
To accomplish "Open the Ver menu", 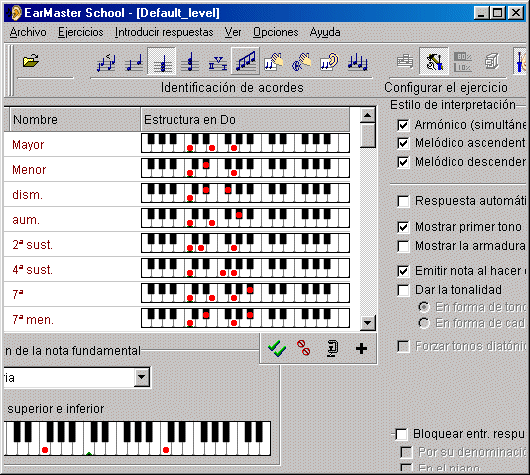I will pos(233,32).
